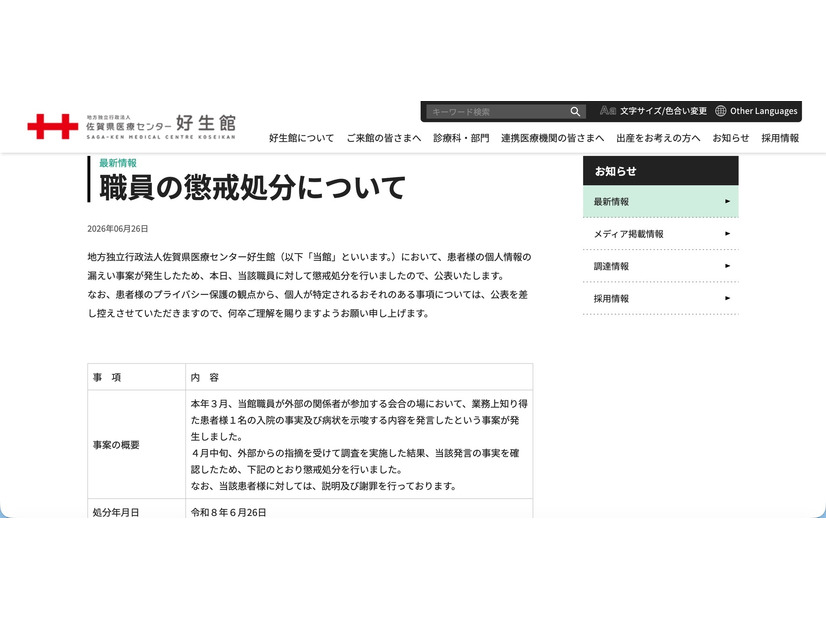Select メディア掲載情報 in sidebar

point(661,234)
